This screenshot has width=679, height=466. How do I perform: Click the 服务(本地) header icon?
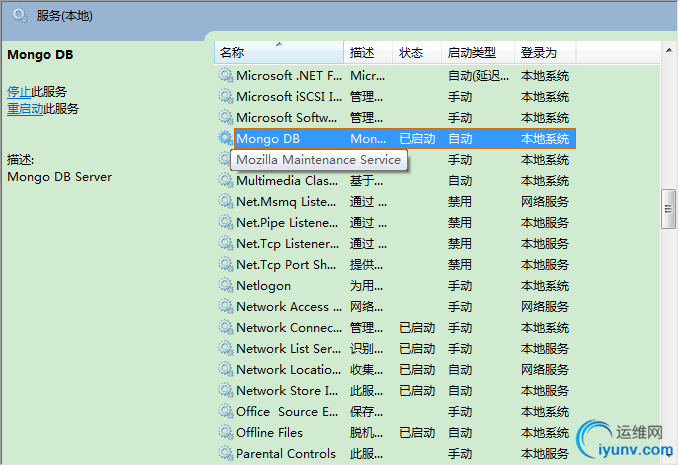[x=20, y=16]
